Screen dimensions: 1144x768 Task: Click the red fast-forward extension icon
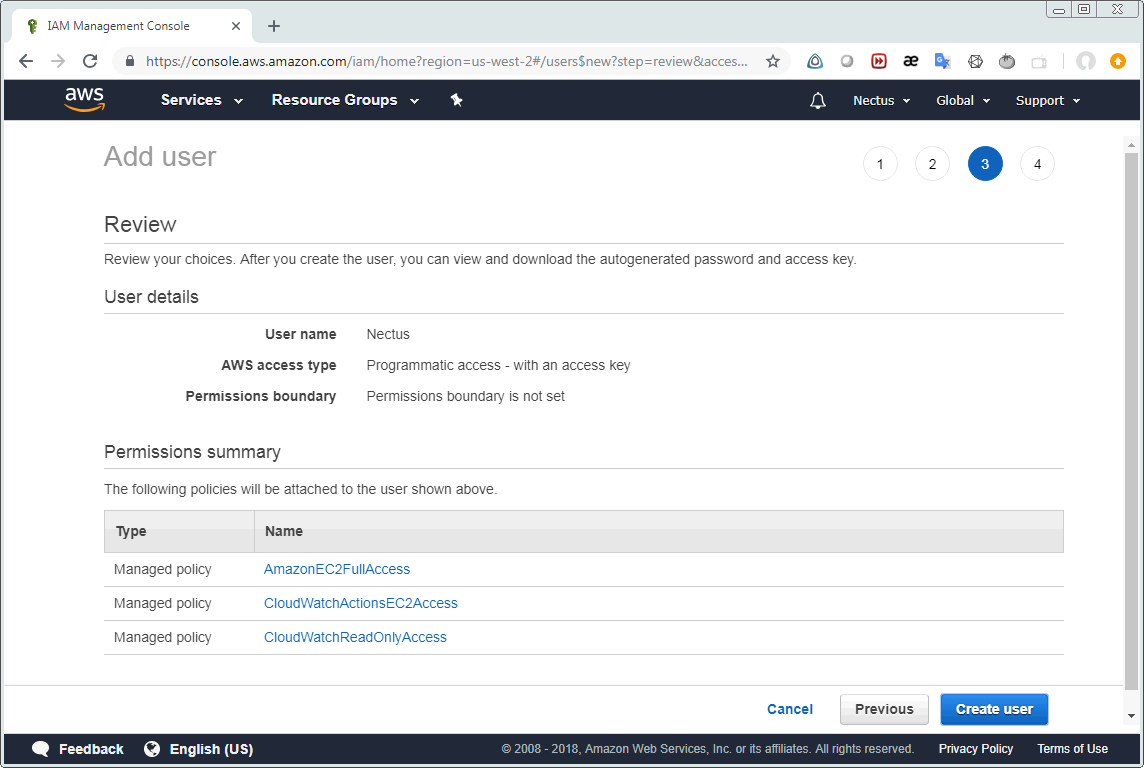click(x=879, y=61)
